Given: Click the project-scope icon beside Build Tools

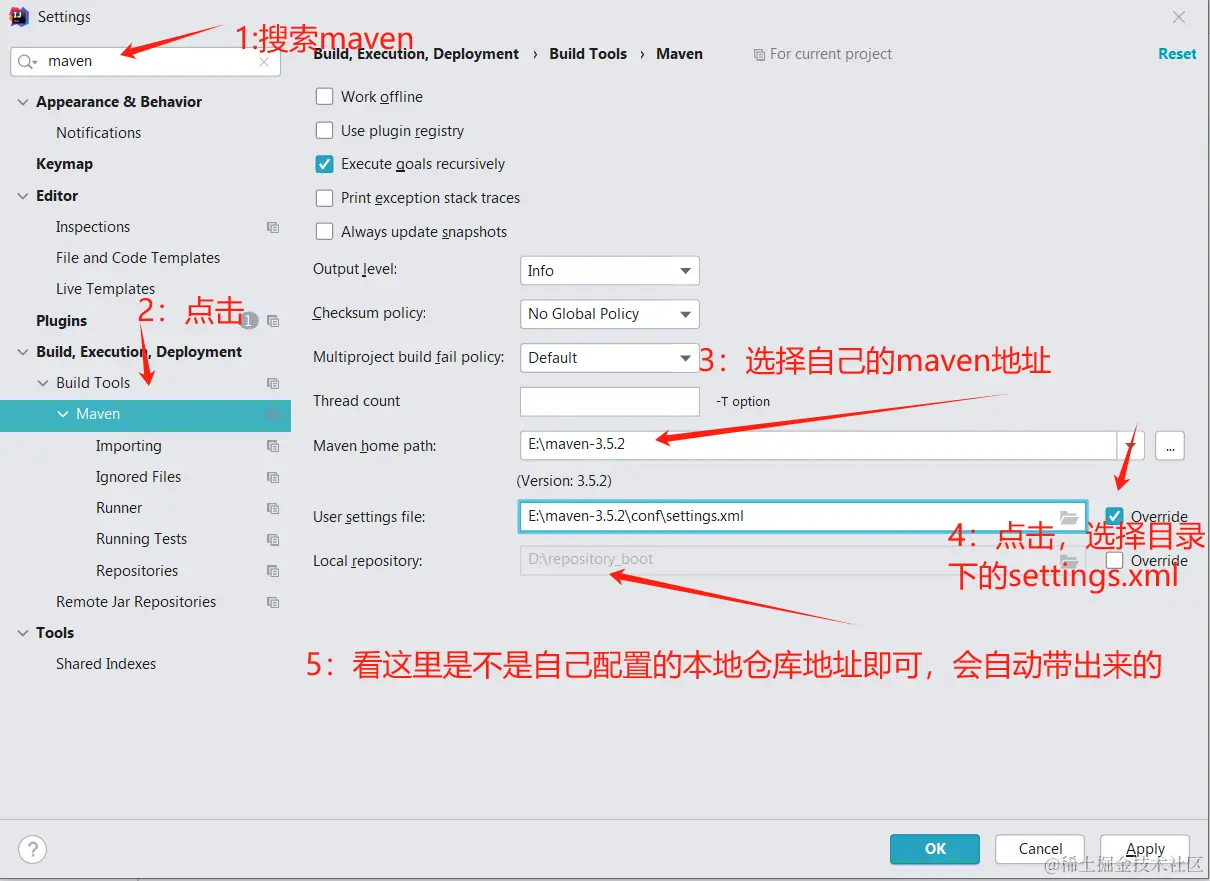Looking at the screenshot, I should tap(273, 383).
